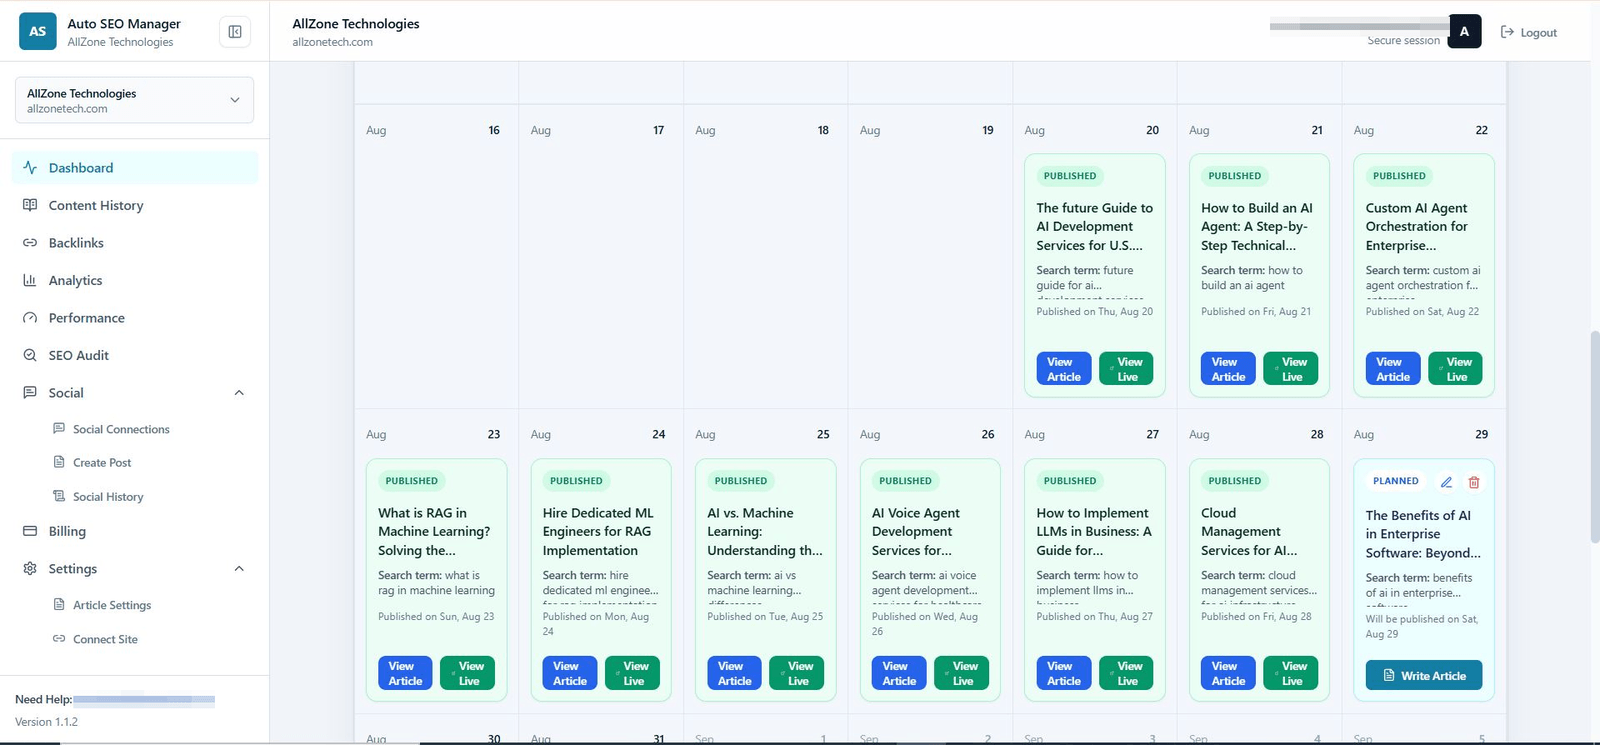Click the Social message icon in sidebar

(30, 393)
